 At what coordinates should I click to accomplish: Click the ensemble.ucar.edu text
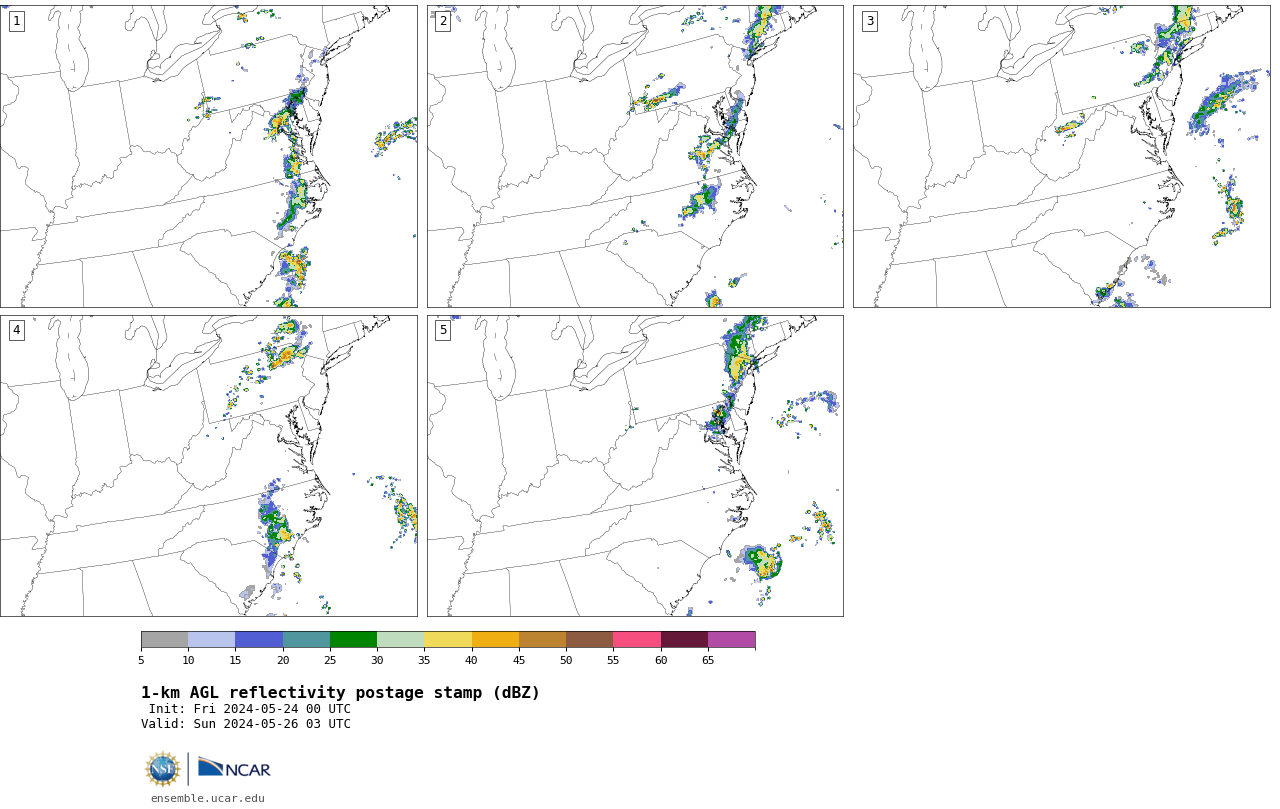[208, 798]
